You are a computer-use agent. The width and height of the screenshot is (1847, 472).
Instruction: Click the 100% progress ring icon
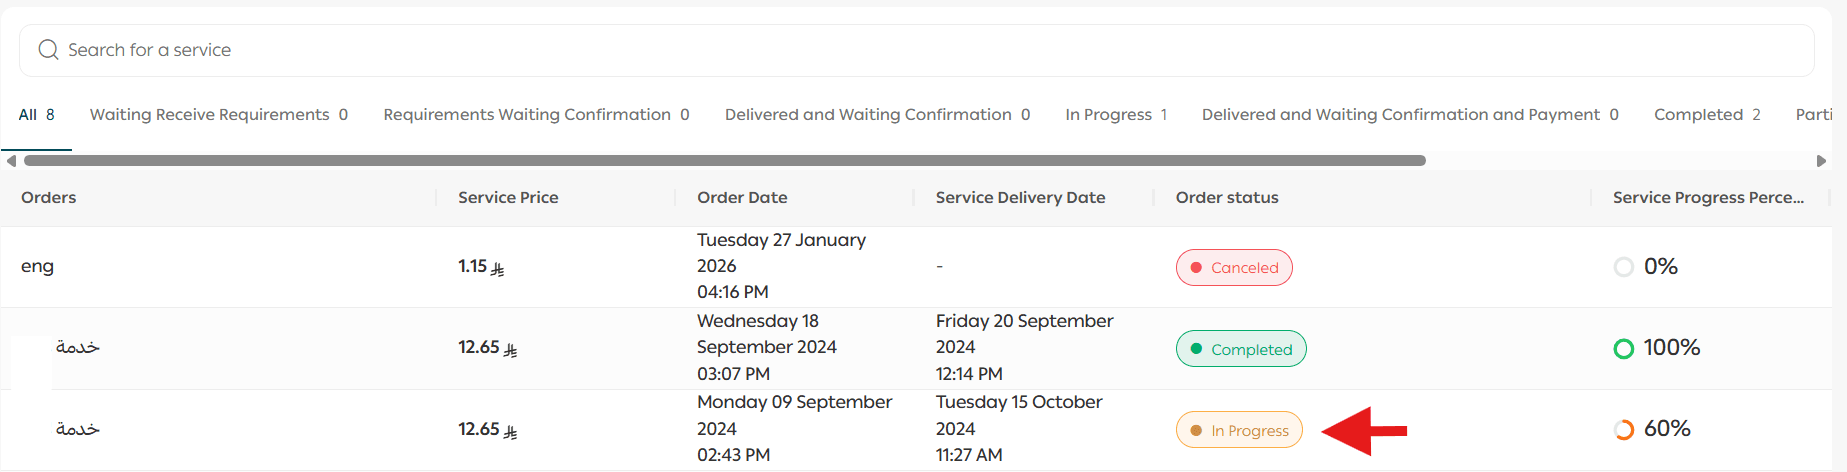(x=1624, y=348)
